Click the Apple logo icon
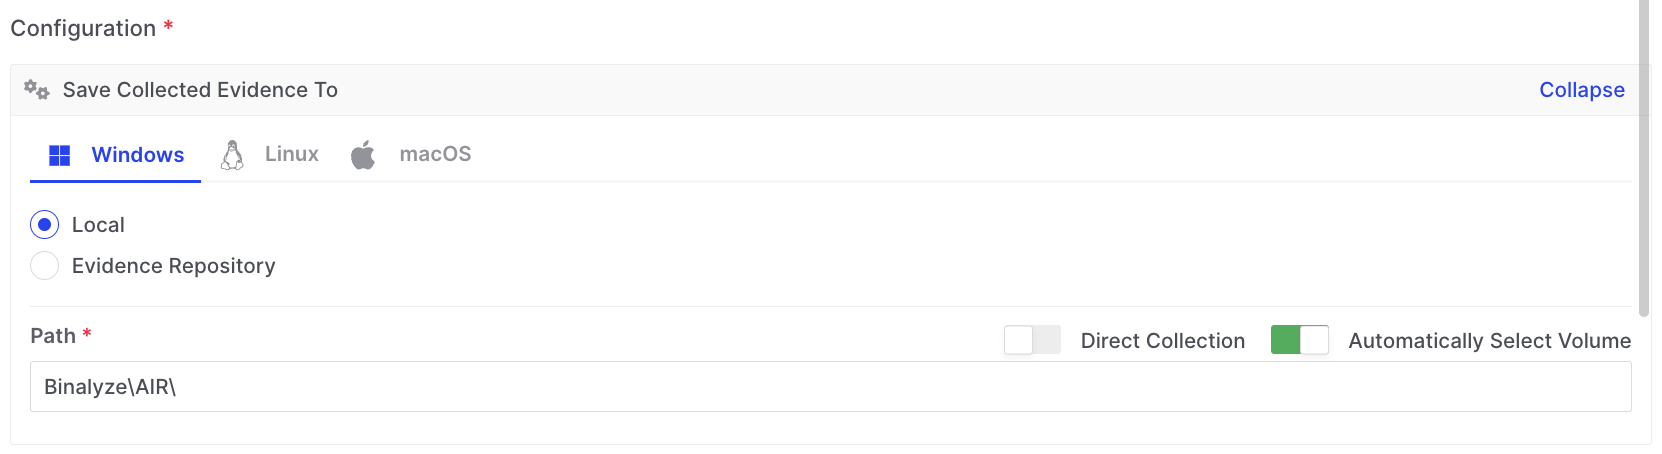The image size is (1662, 454). pyautogui.click(x=363, y=155)
